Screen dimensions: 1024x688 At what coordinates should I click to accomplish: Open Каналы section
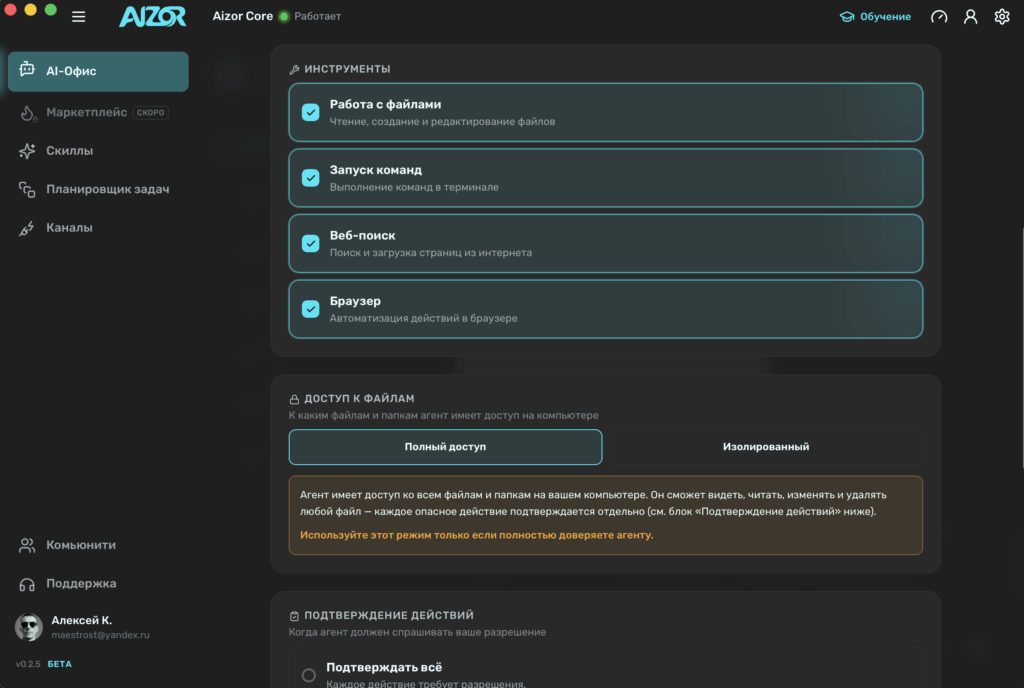click(x=98, y=228)
